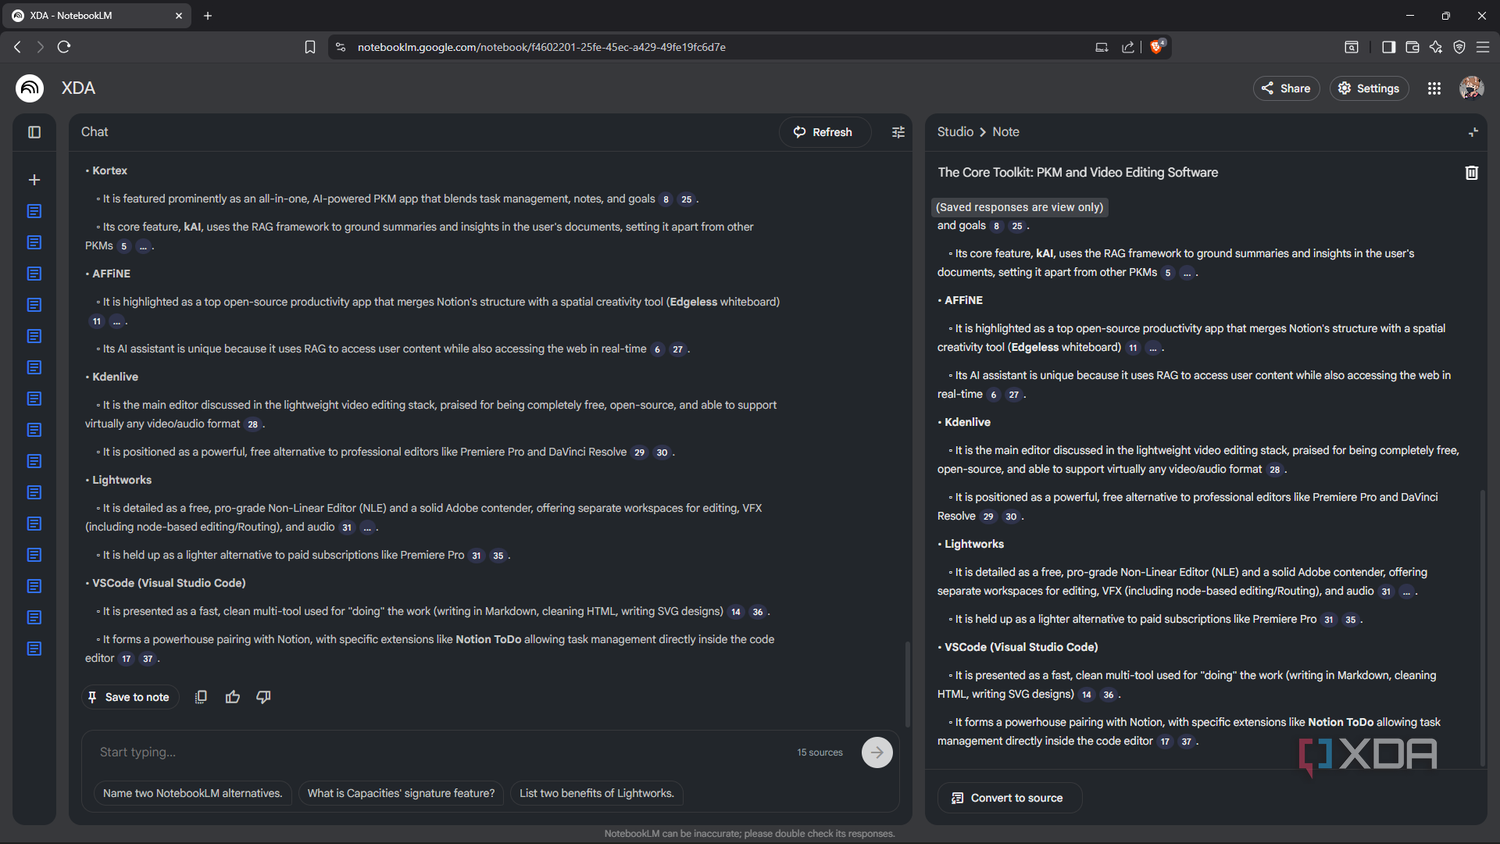Open citation 36 in chat VSCode bullet
This screenshot has height=844, width=1500.
(758, 612)
